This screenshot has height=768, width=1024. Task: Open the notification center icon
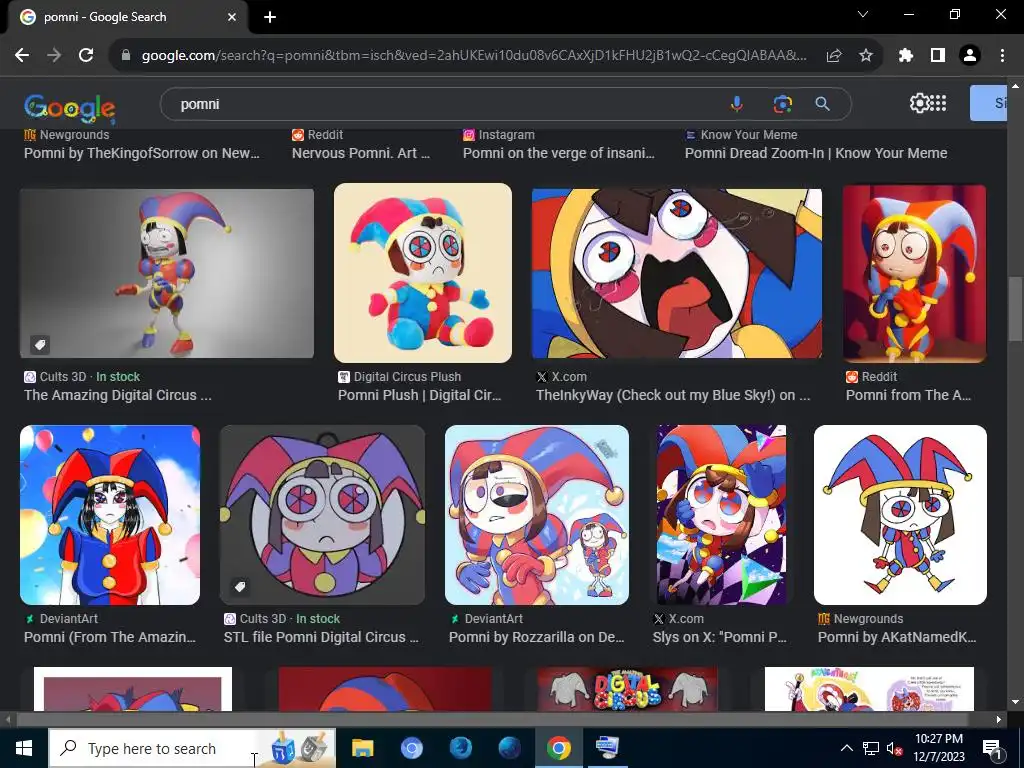click(x=992, y=748)
